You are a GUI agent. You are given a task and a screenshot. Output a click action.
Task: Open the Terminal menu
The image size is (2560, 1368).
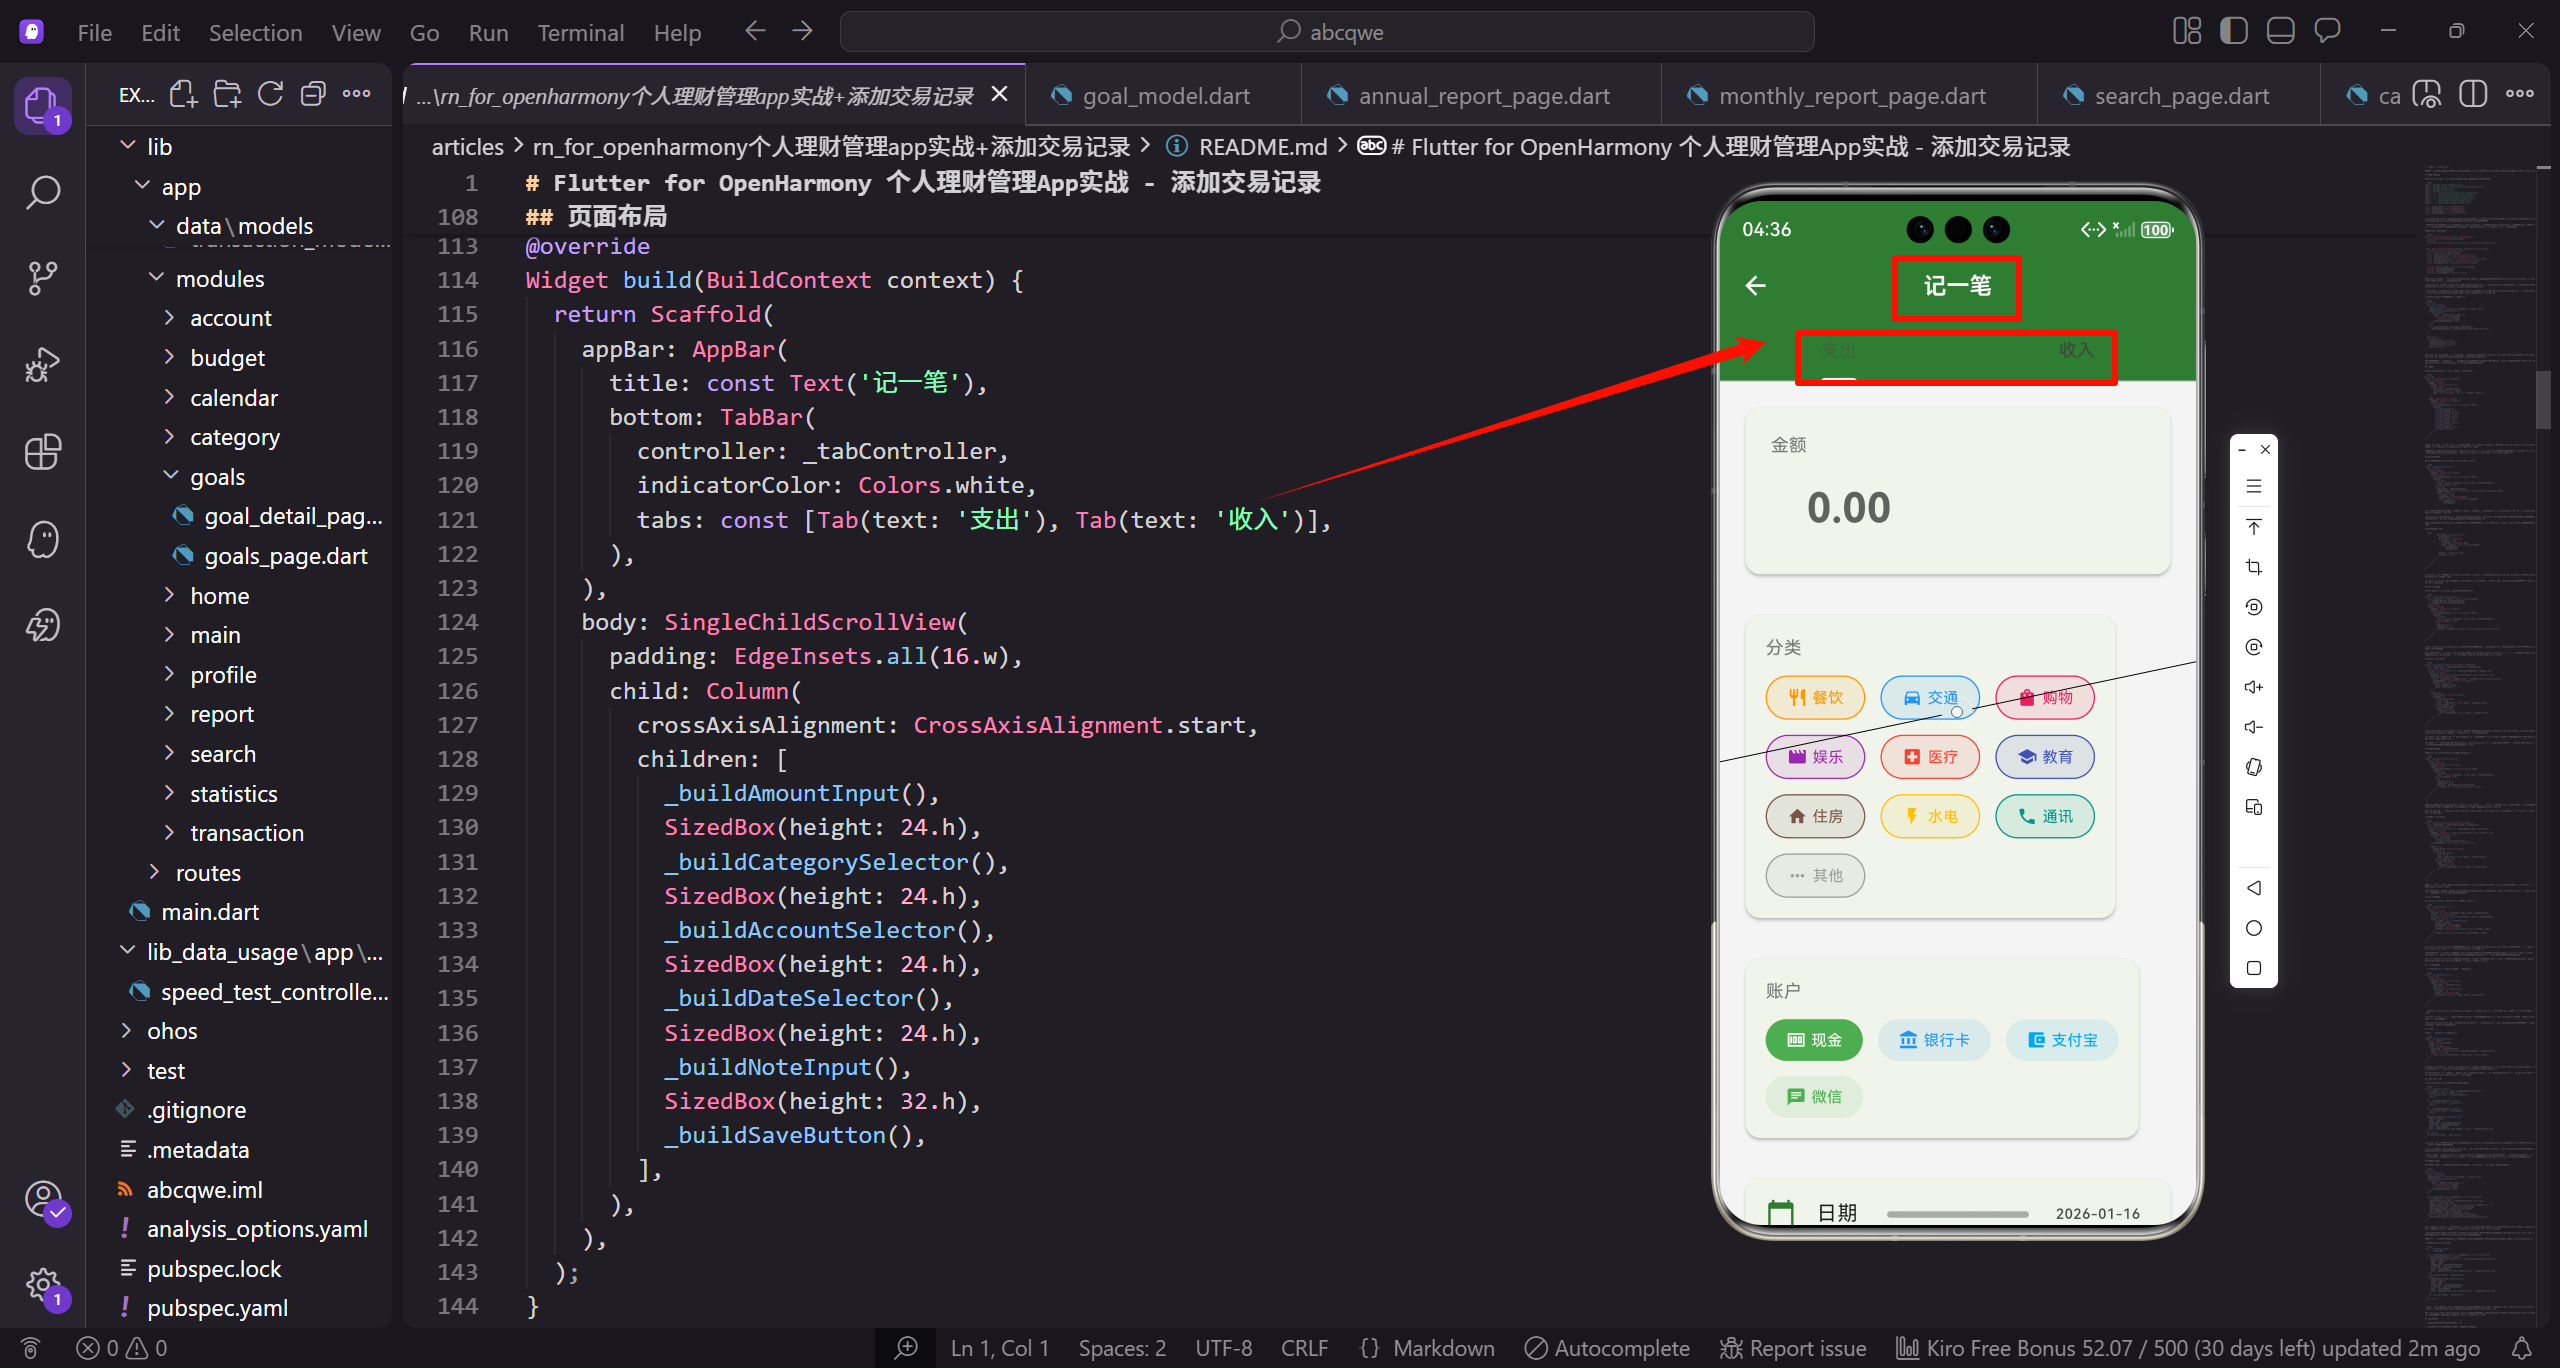[x=580, y=33]
